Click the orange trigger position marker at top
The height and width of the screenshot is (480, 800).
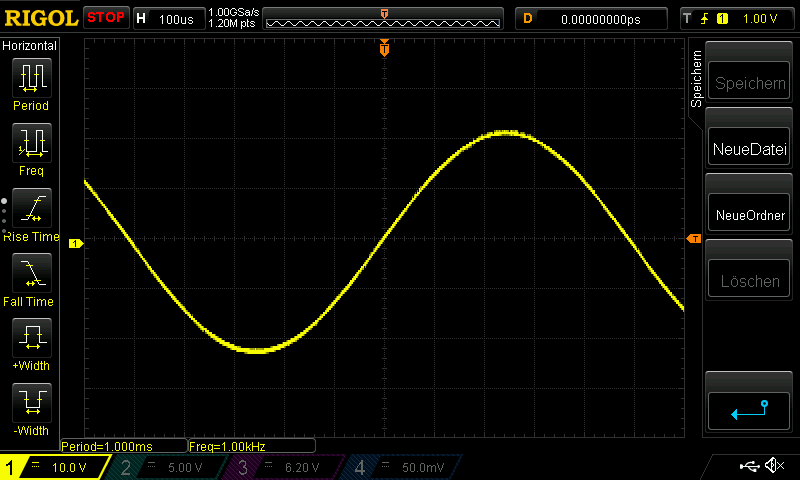384,47
